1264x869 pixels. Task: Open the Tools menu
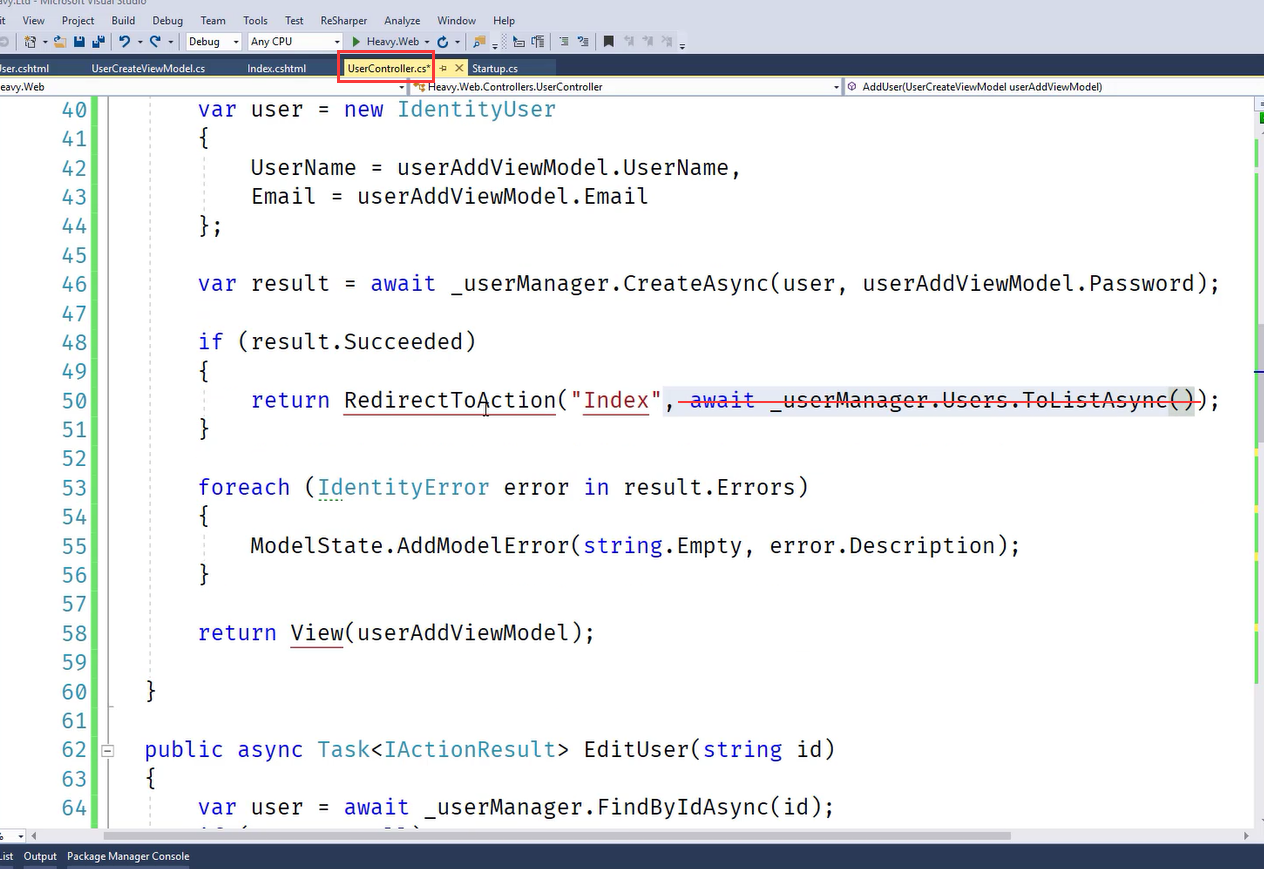click(x=255, y=20)
